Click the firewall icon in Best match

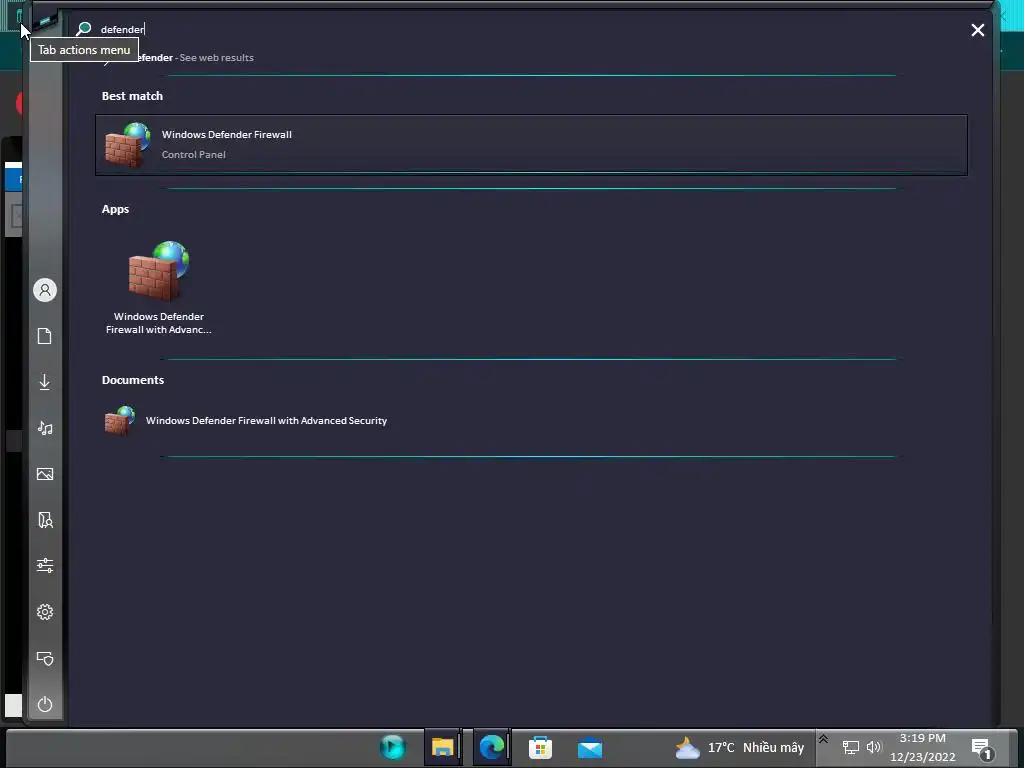click(128, 145)
